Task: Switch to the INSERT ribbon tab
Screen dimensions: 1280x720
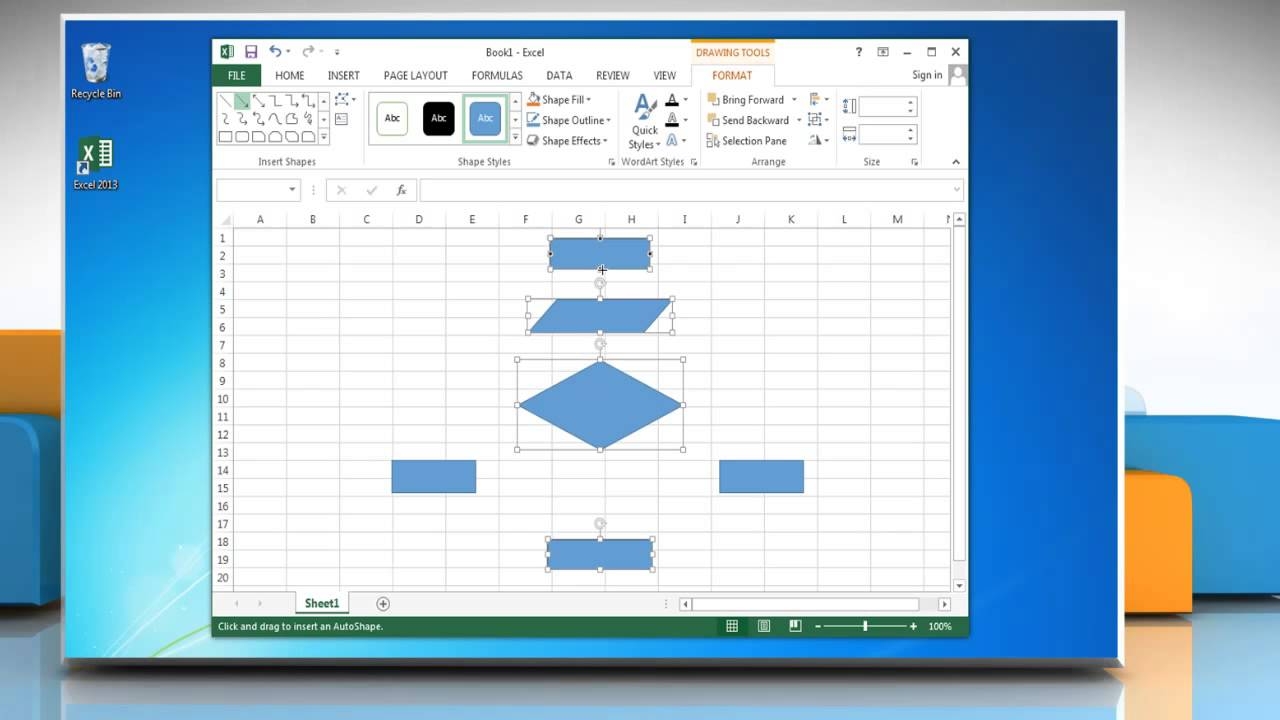Action: click(343, 75)
